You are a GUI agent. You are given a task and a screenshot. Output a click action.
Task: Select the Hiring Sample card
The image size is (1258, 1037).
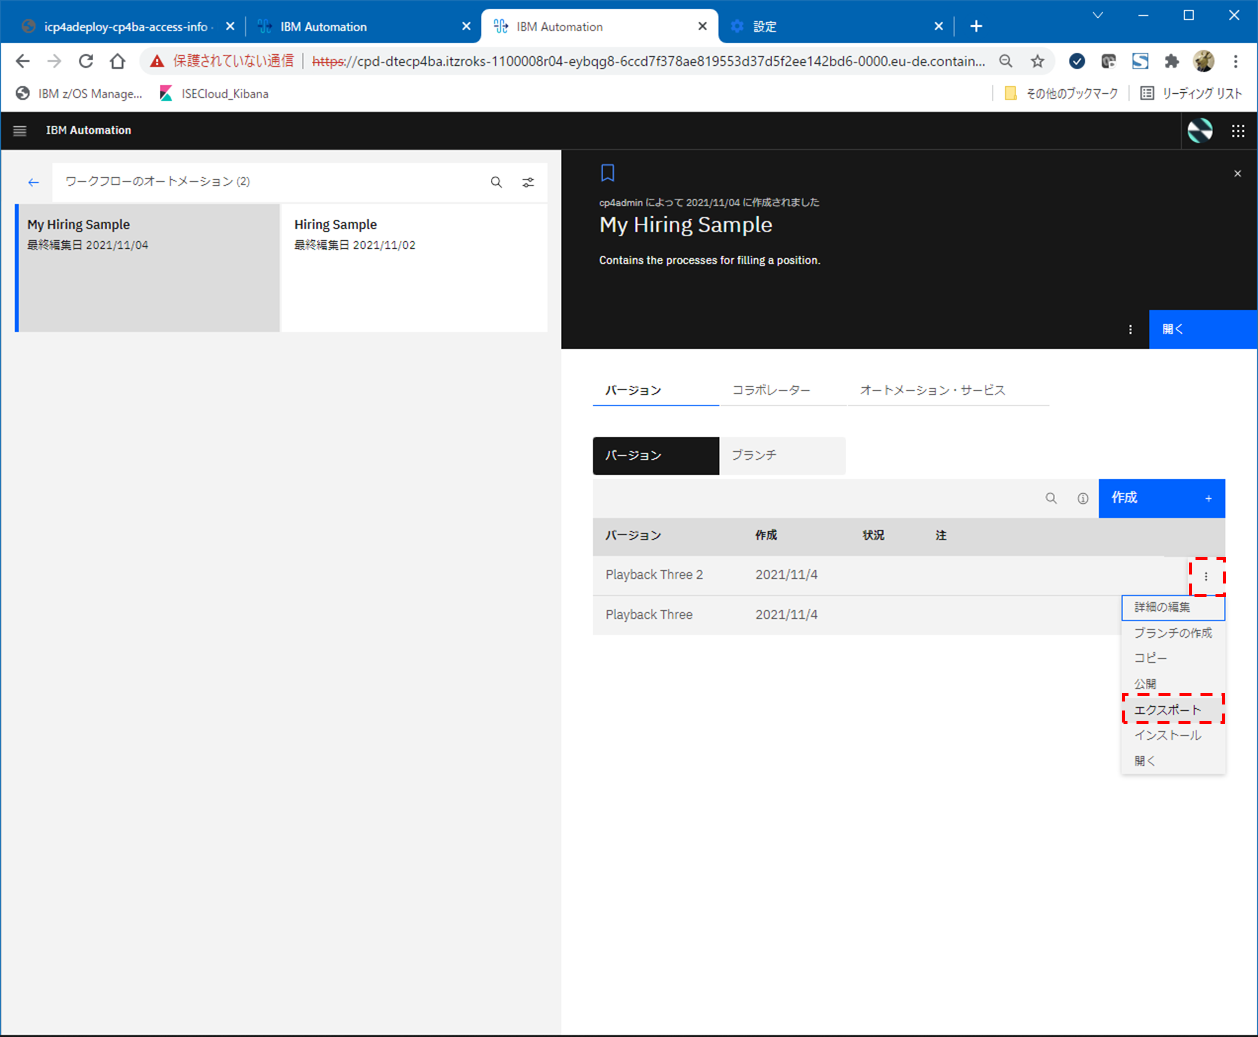point(414,267)
